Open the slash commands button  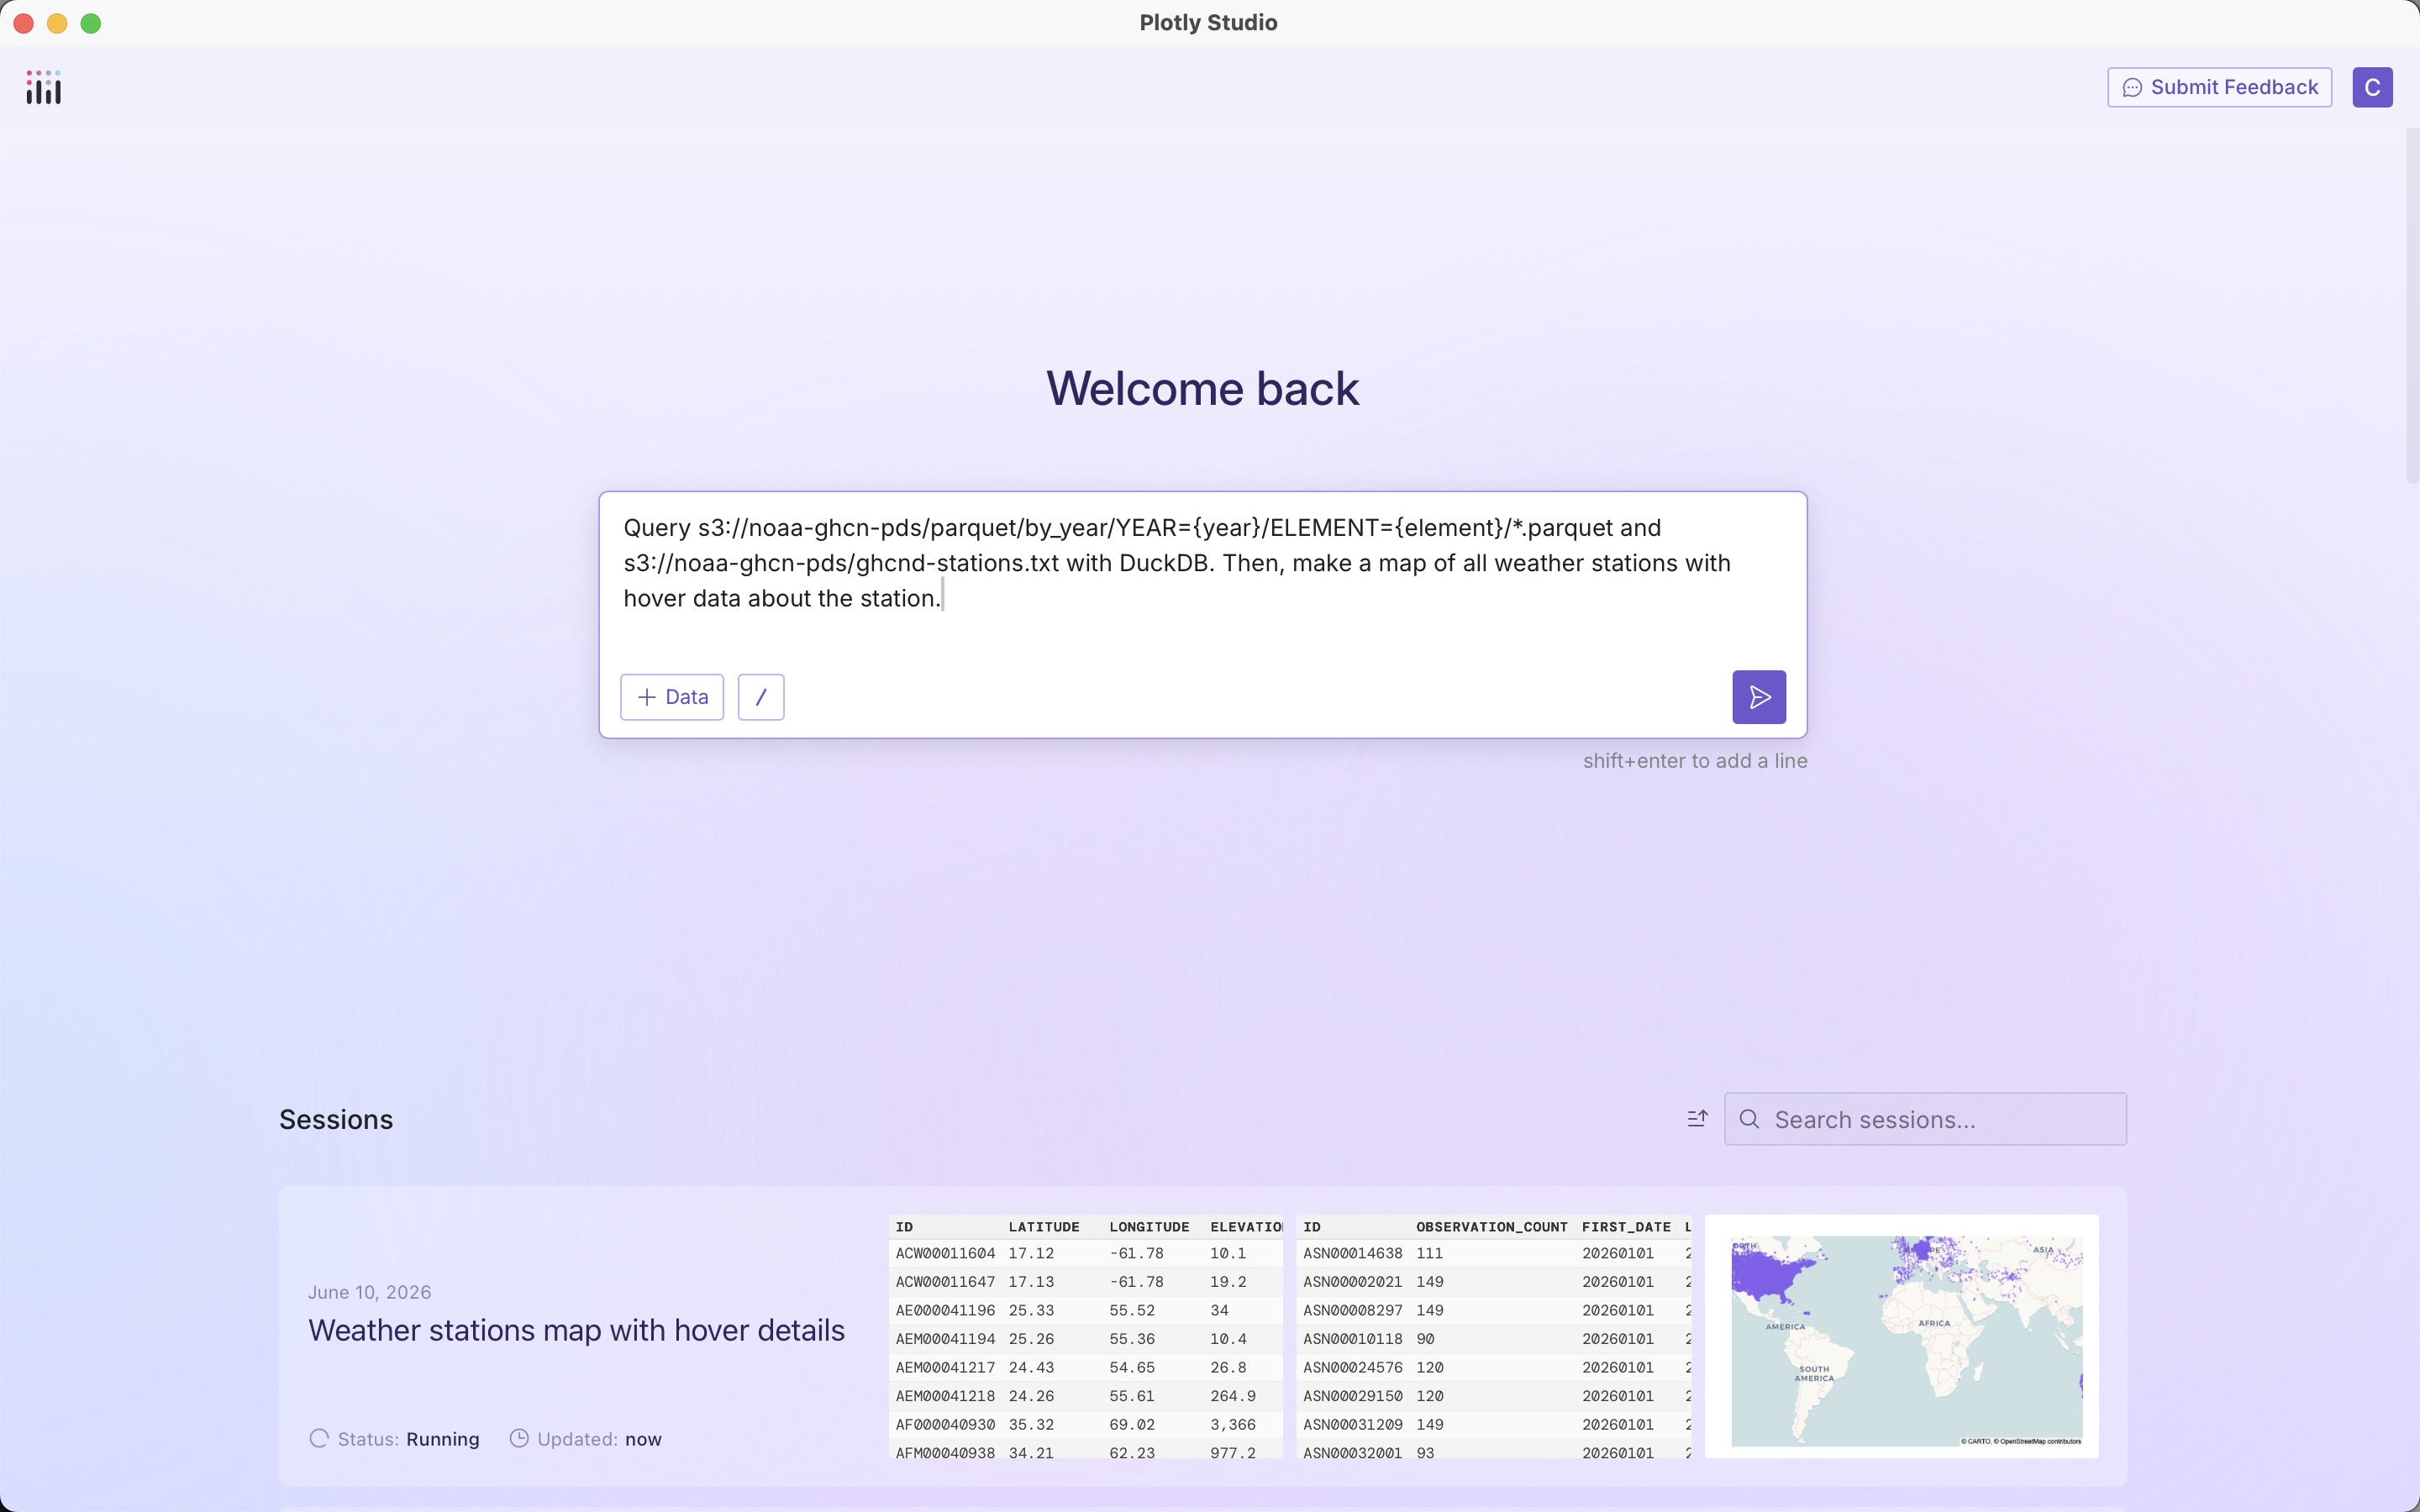click(x=761, y=697)
